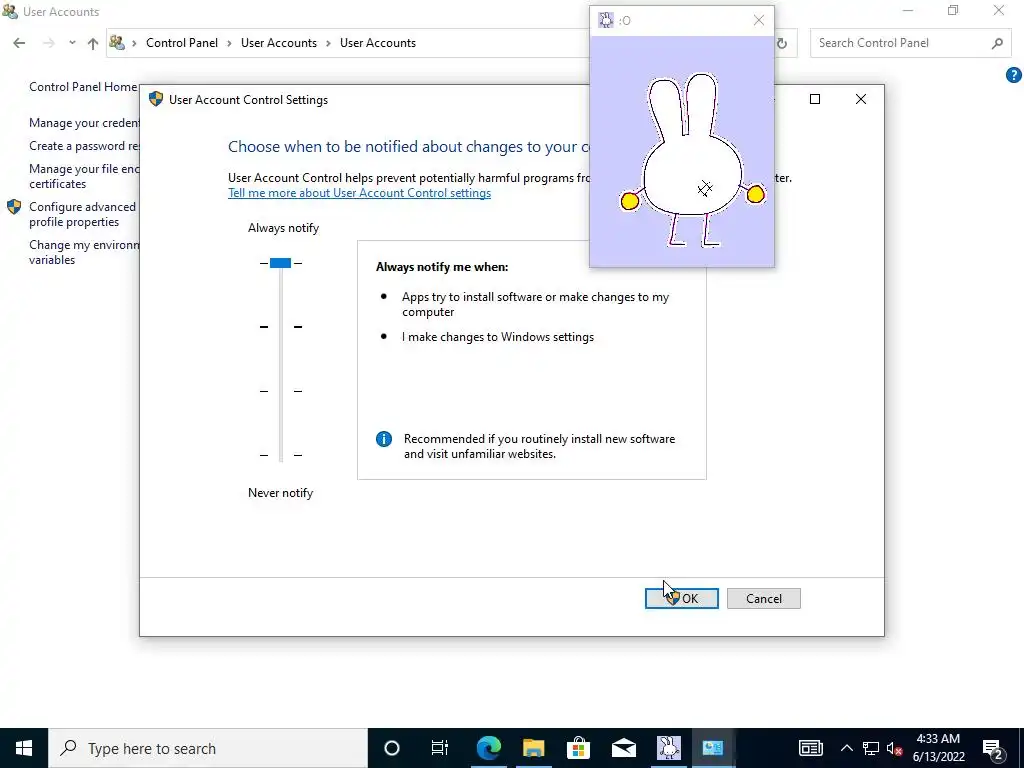The image size is (1024, 768).
Task: Open Create a password reset link
Action: [x=84, y=146]
